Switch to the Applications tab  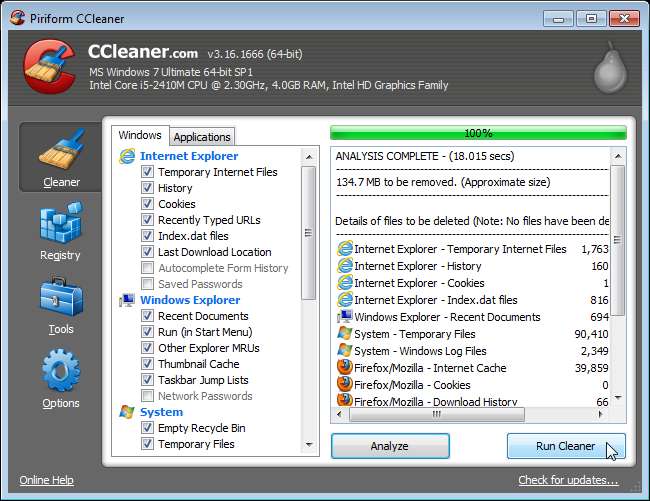pos(202,137)
